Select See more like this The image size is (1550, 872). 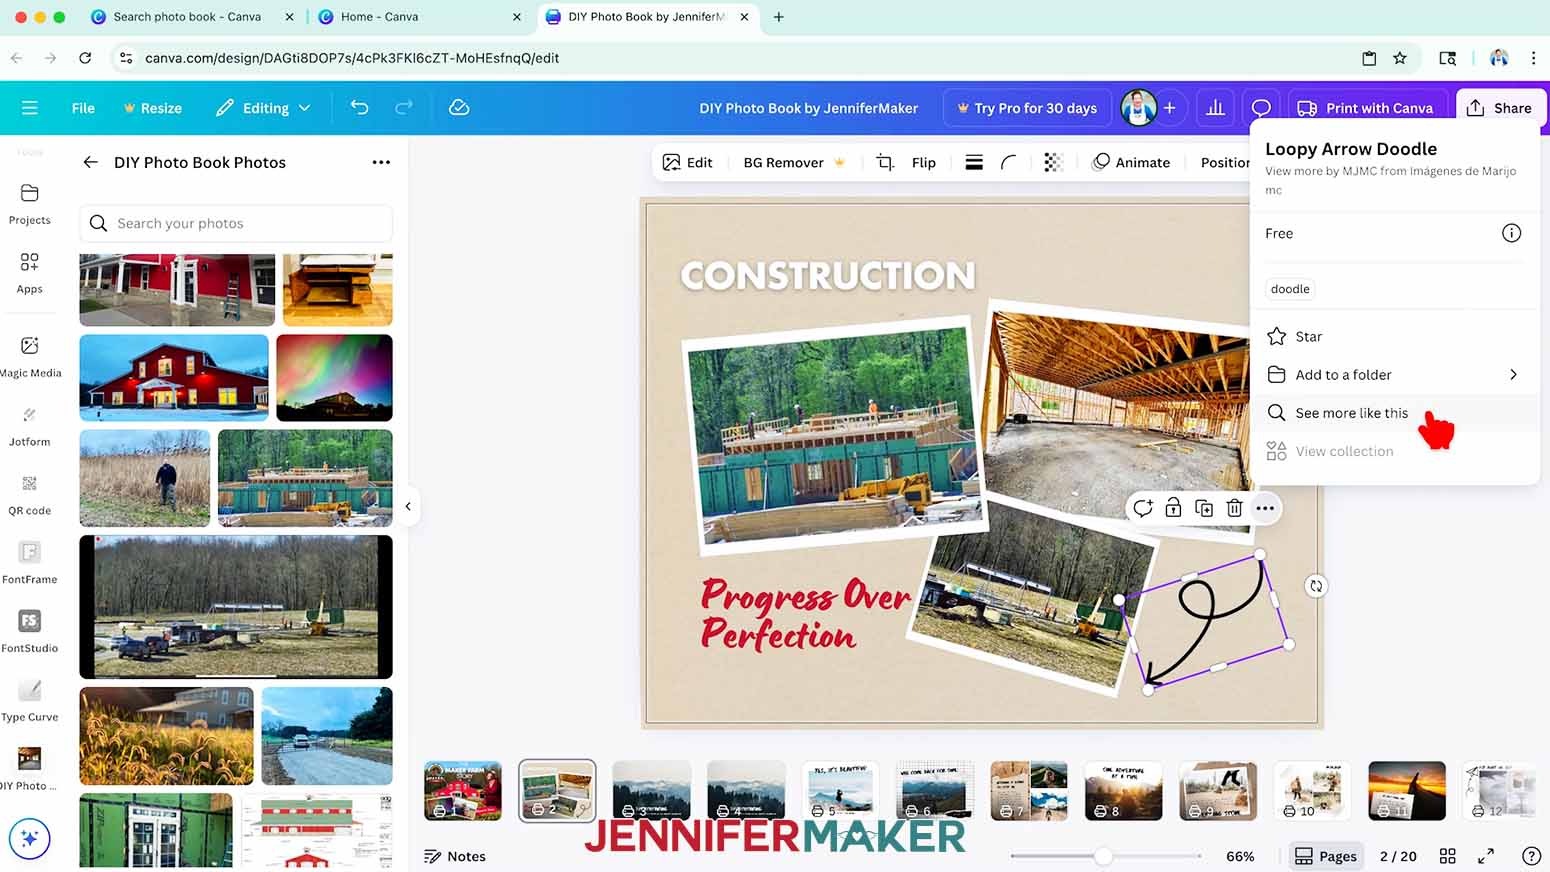coord(1394,413)
